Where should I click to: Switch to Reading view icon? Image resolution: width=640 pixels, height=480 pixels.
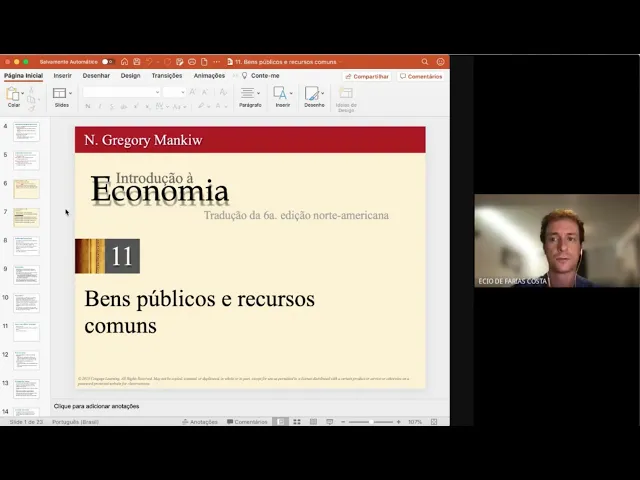313,422
